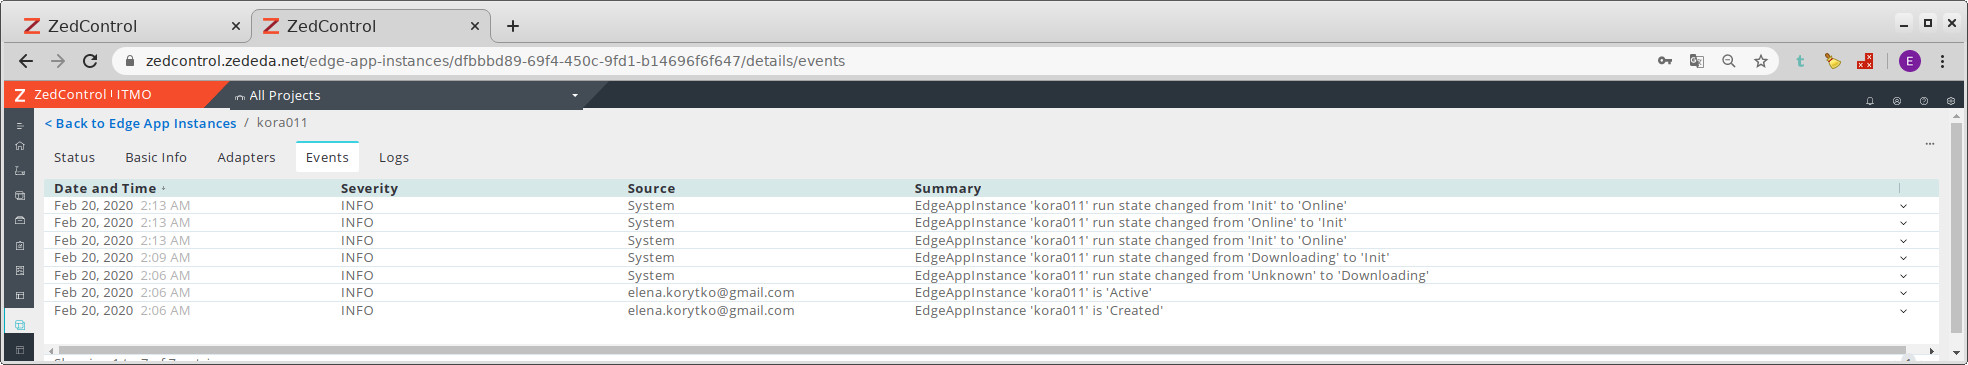Viewport: 1968px width, 365px height.
Task: Open the notifications bell icon
Action: 1869,101
